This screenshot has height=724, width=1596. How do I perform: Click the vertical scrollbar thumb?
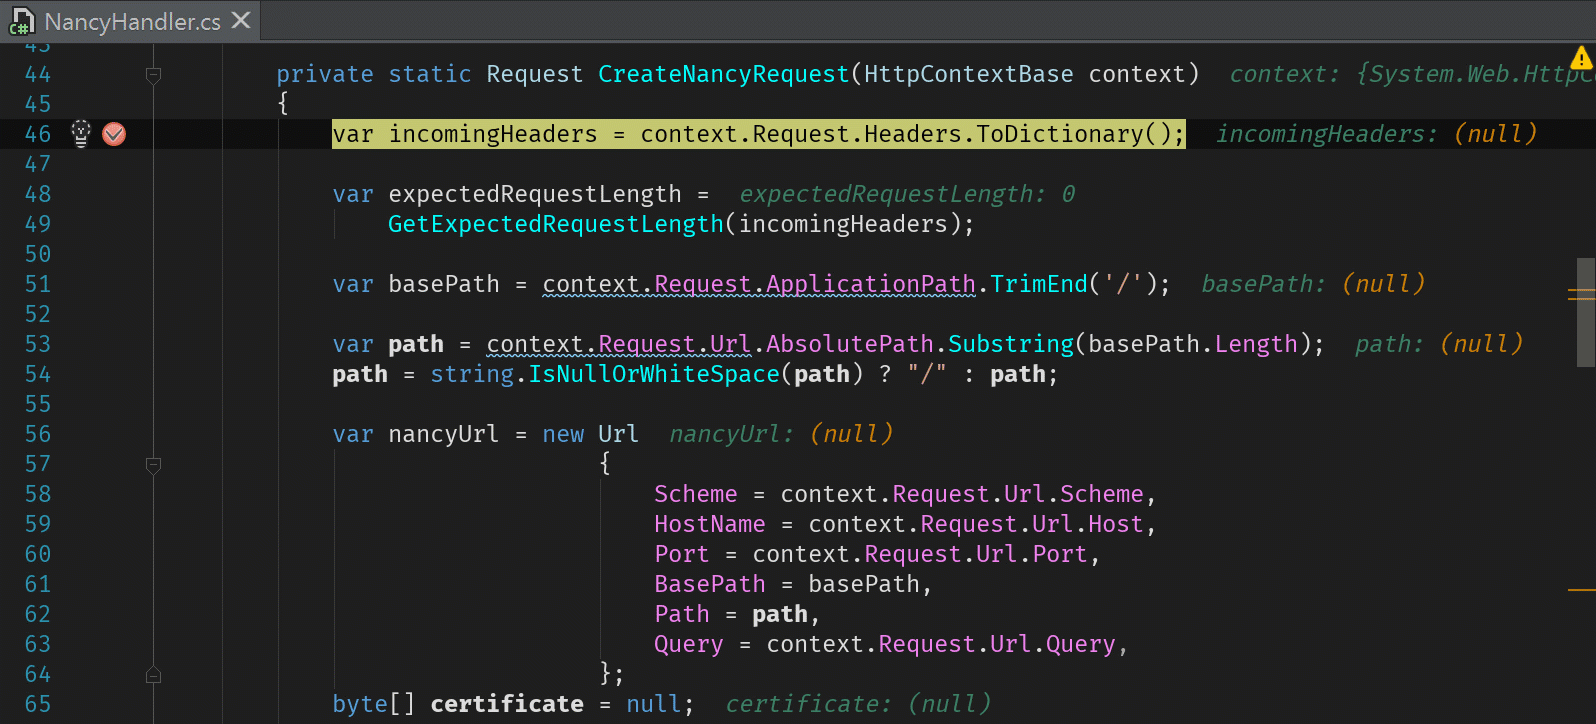pos(1585,312)
